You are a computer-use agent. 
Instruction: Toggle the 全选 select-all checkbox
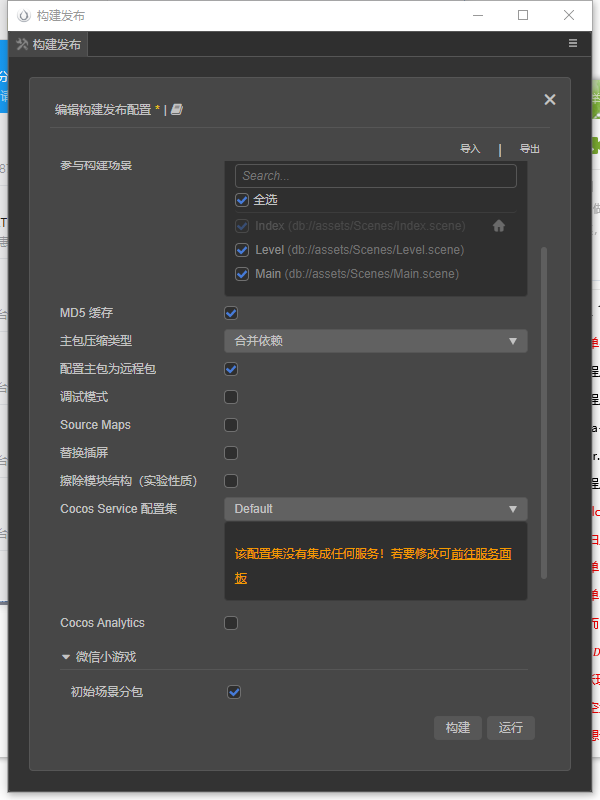242,199
